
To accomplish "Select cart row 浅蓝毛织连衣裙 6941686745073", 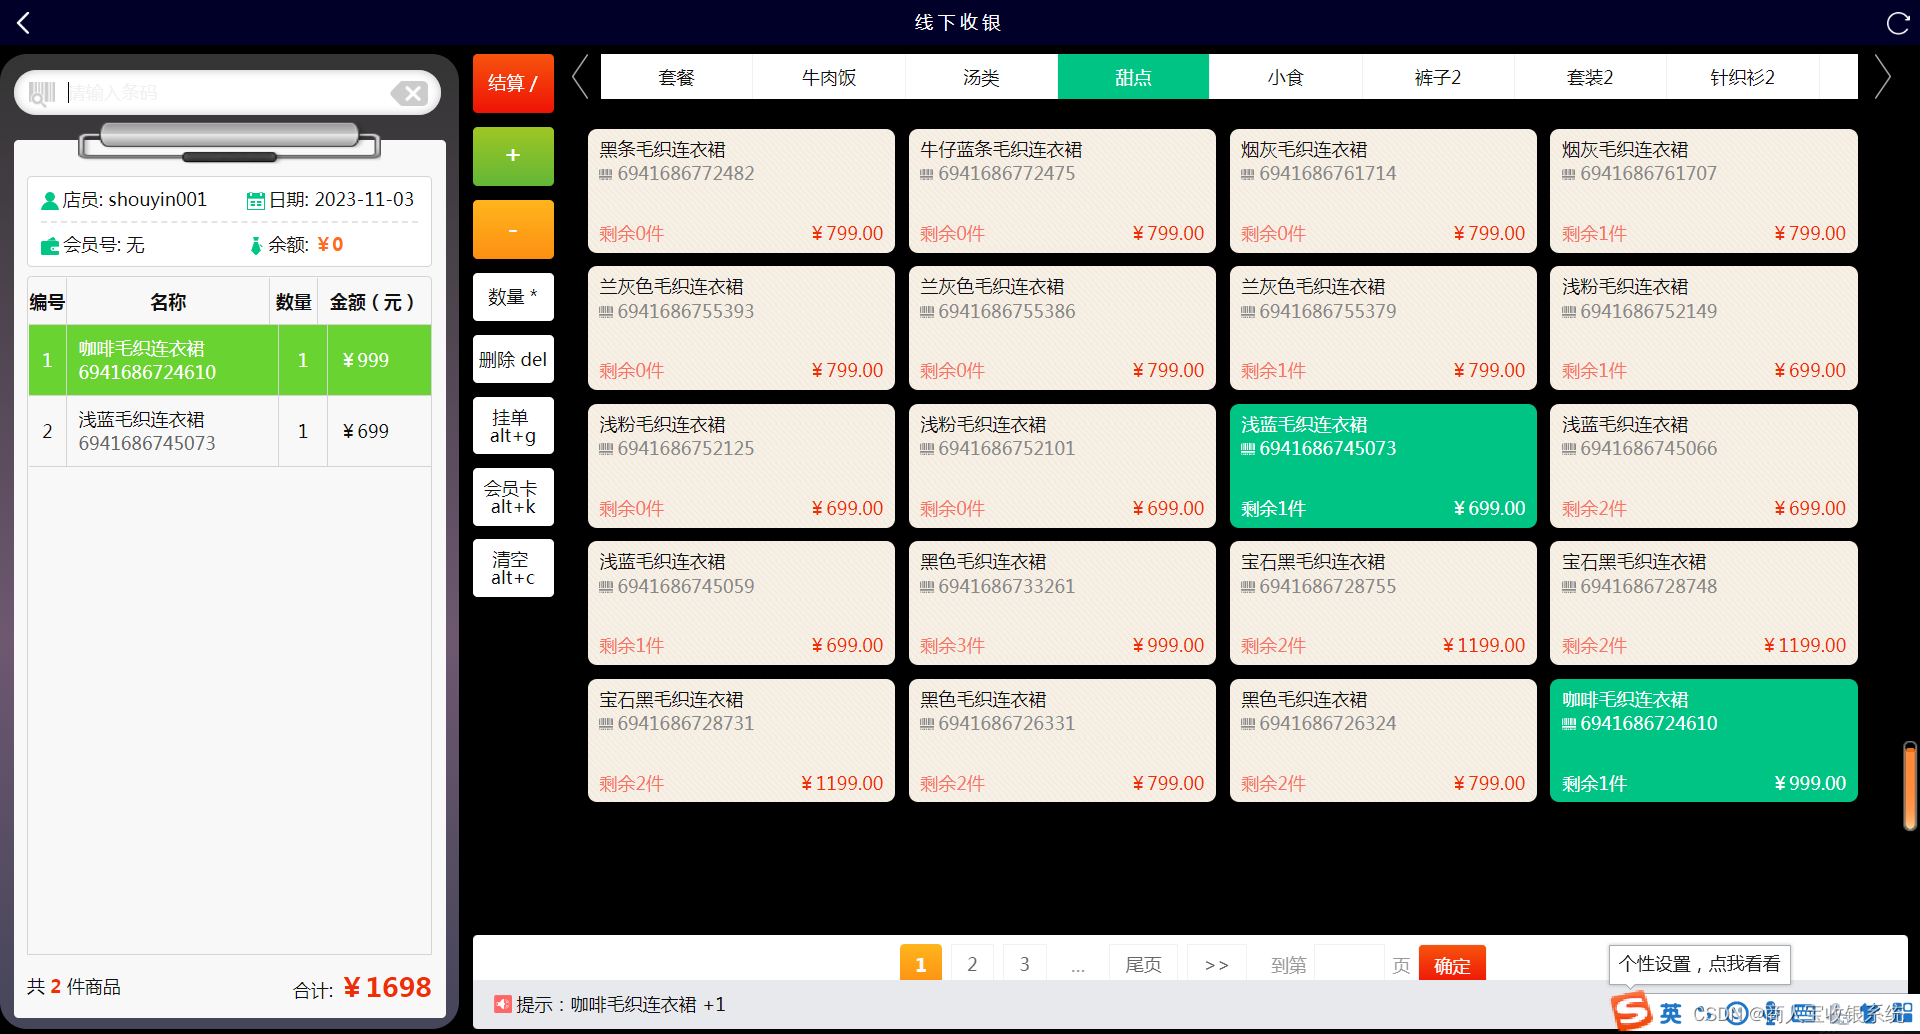I will (x=230, y=431).
